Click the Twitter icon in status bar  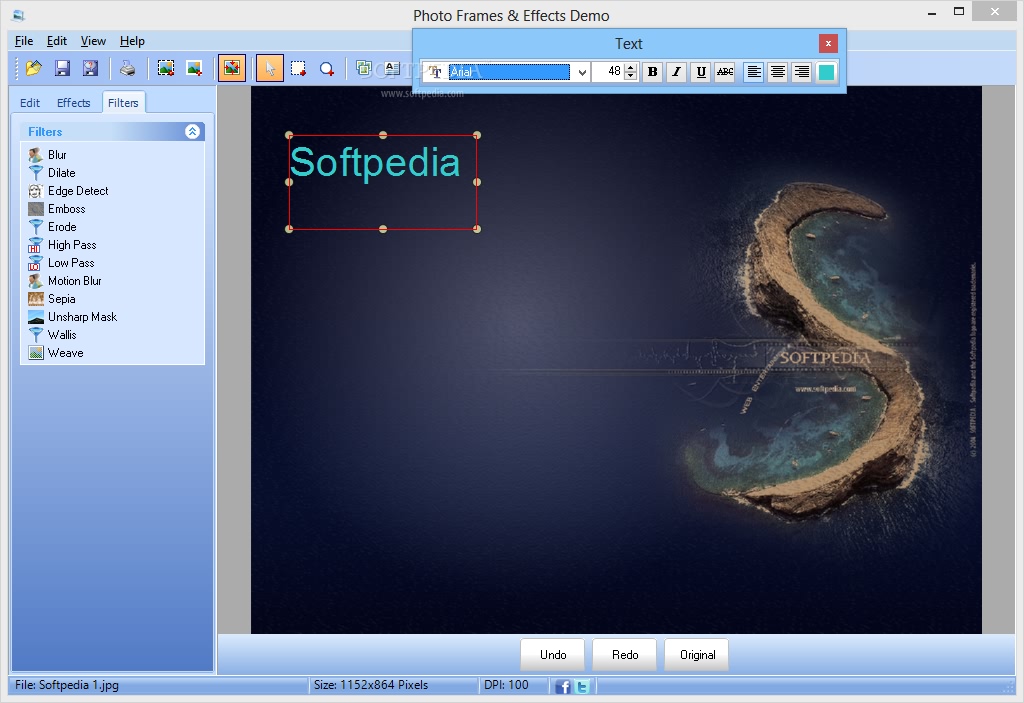582,686
